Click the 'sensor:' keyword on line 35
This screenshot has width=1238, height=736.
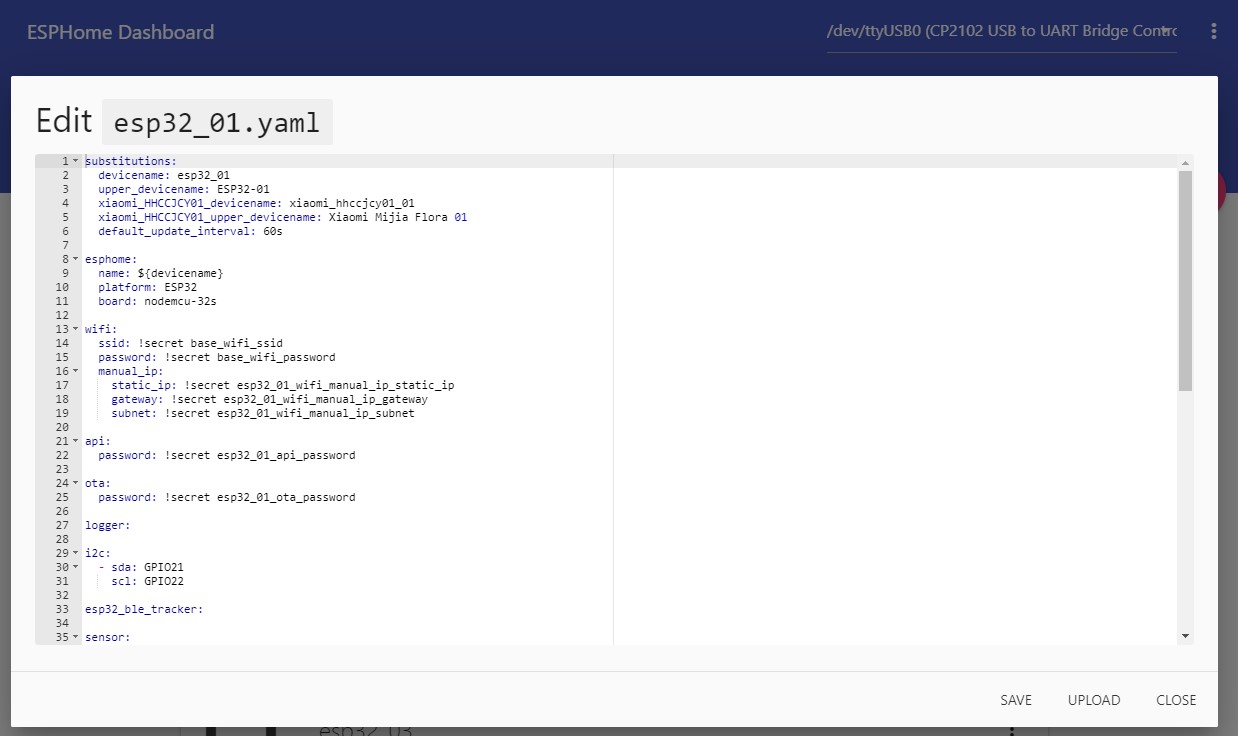[108, 637]
